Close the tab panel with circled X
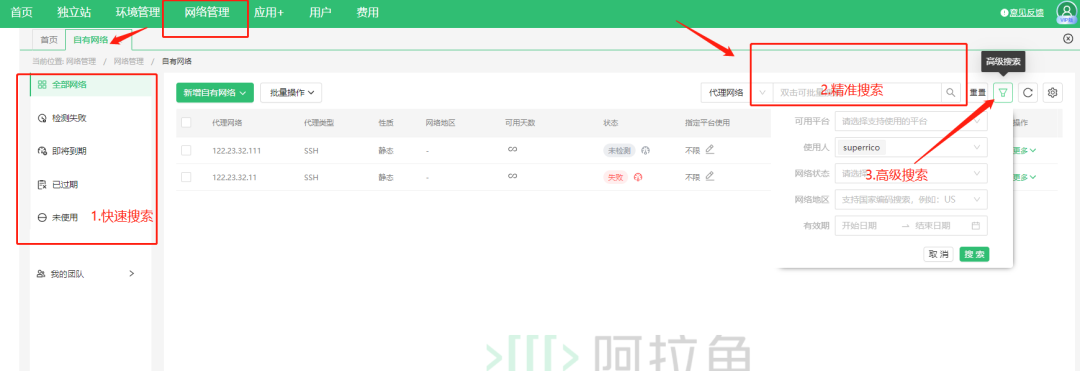 point(1068,39)
